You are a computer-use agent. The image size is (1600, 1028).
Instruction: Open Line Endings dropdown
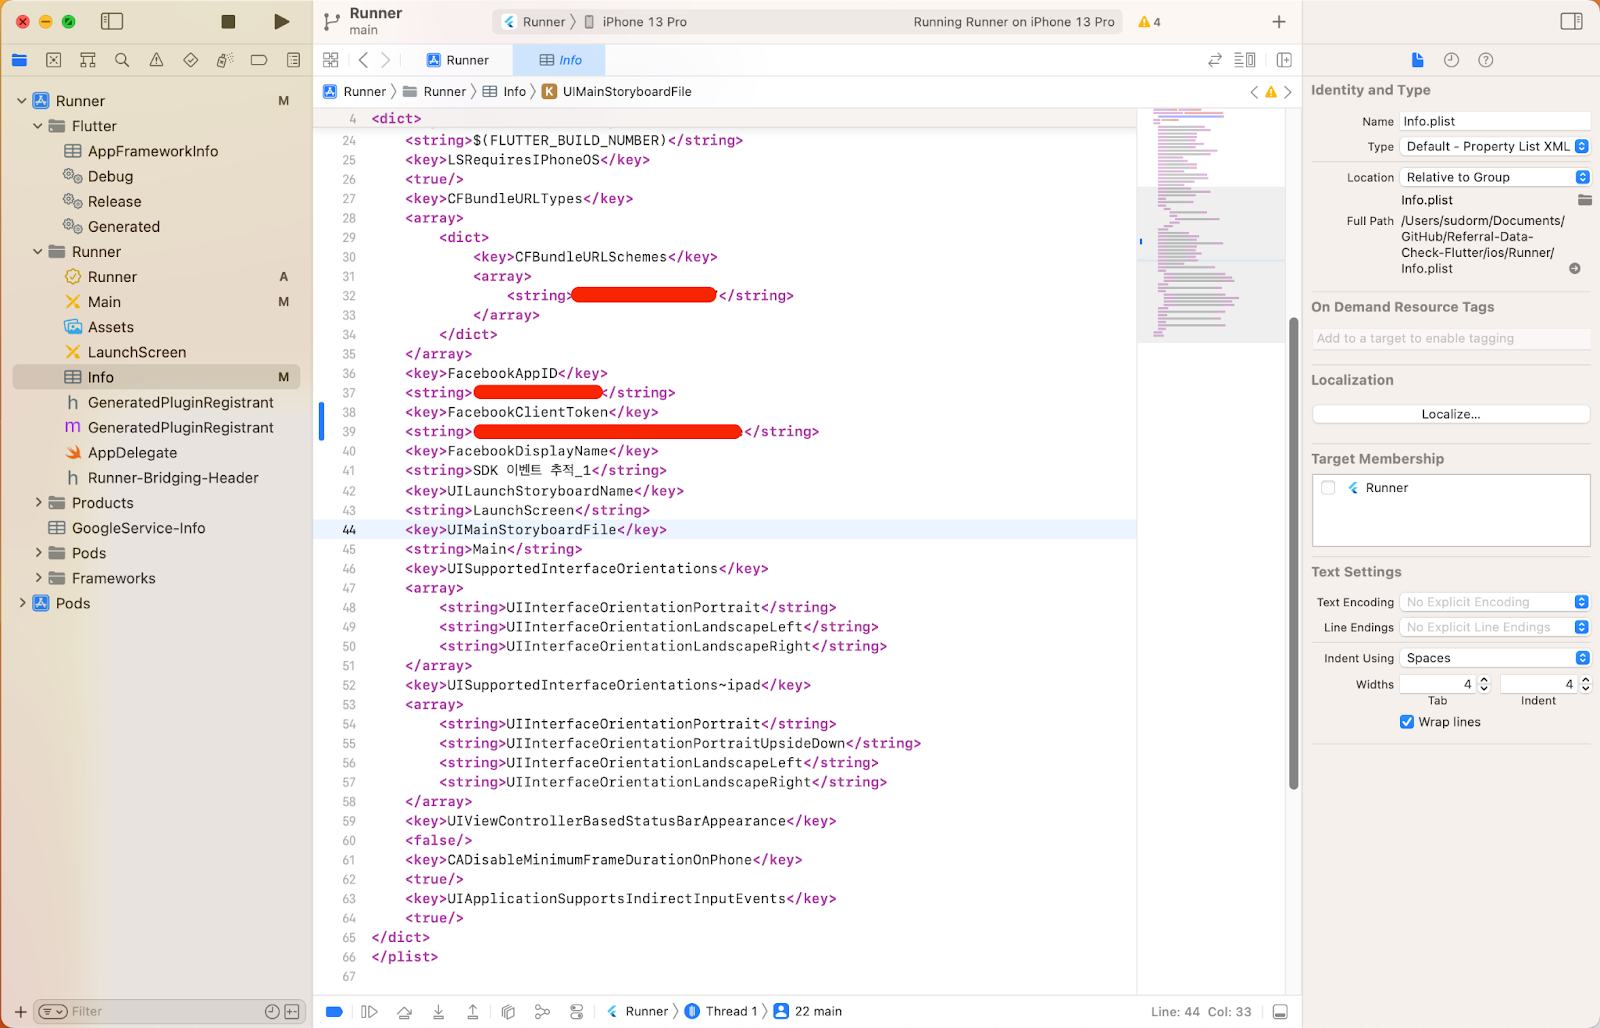[x=1495, y=627]
